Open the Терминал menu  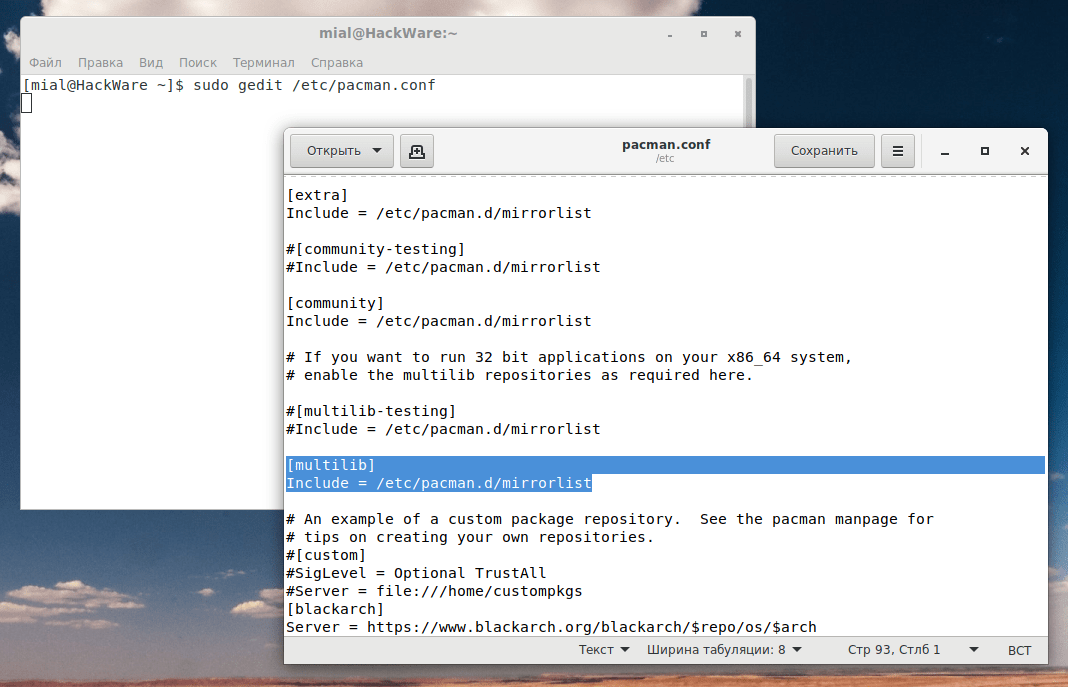(x=263, y=61)
